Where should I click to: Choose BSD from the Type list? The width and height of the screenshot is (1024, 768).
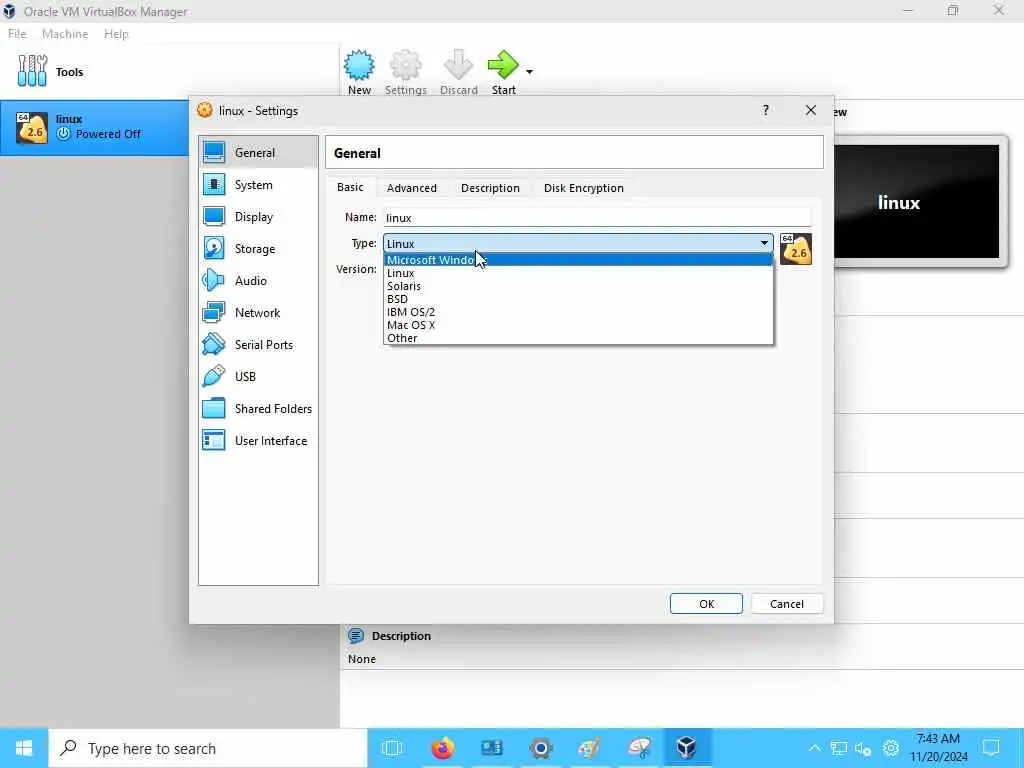(578, 299)
